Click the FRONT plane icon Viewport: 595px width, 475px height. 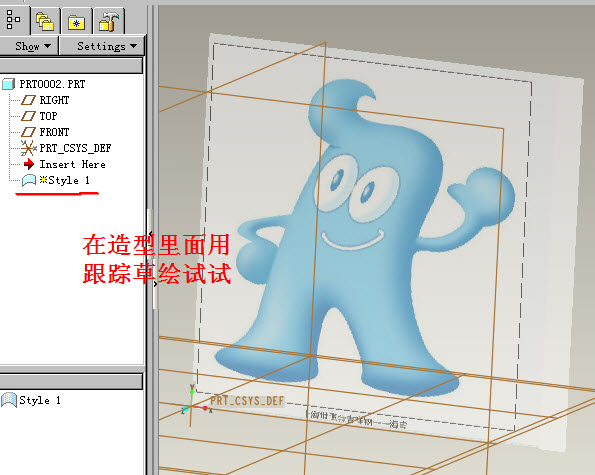coord(28,132)
